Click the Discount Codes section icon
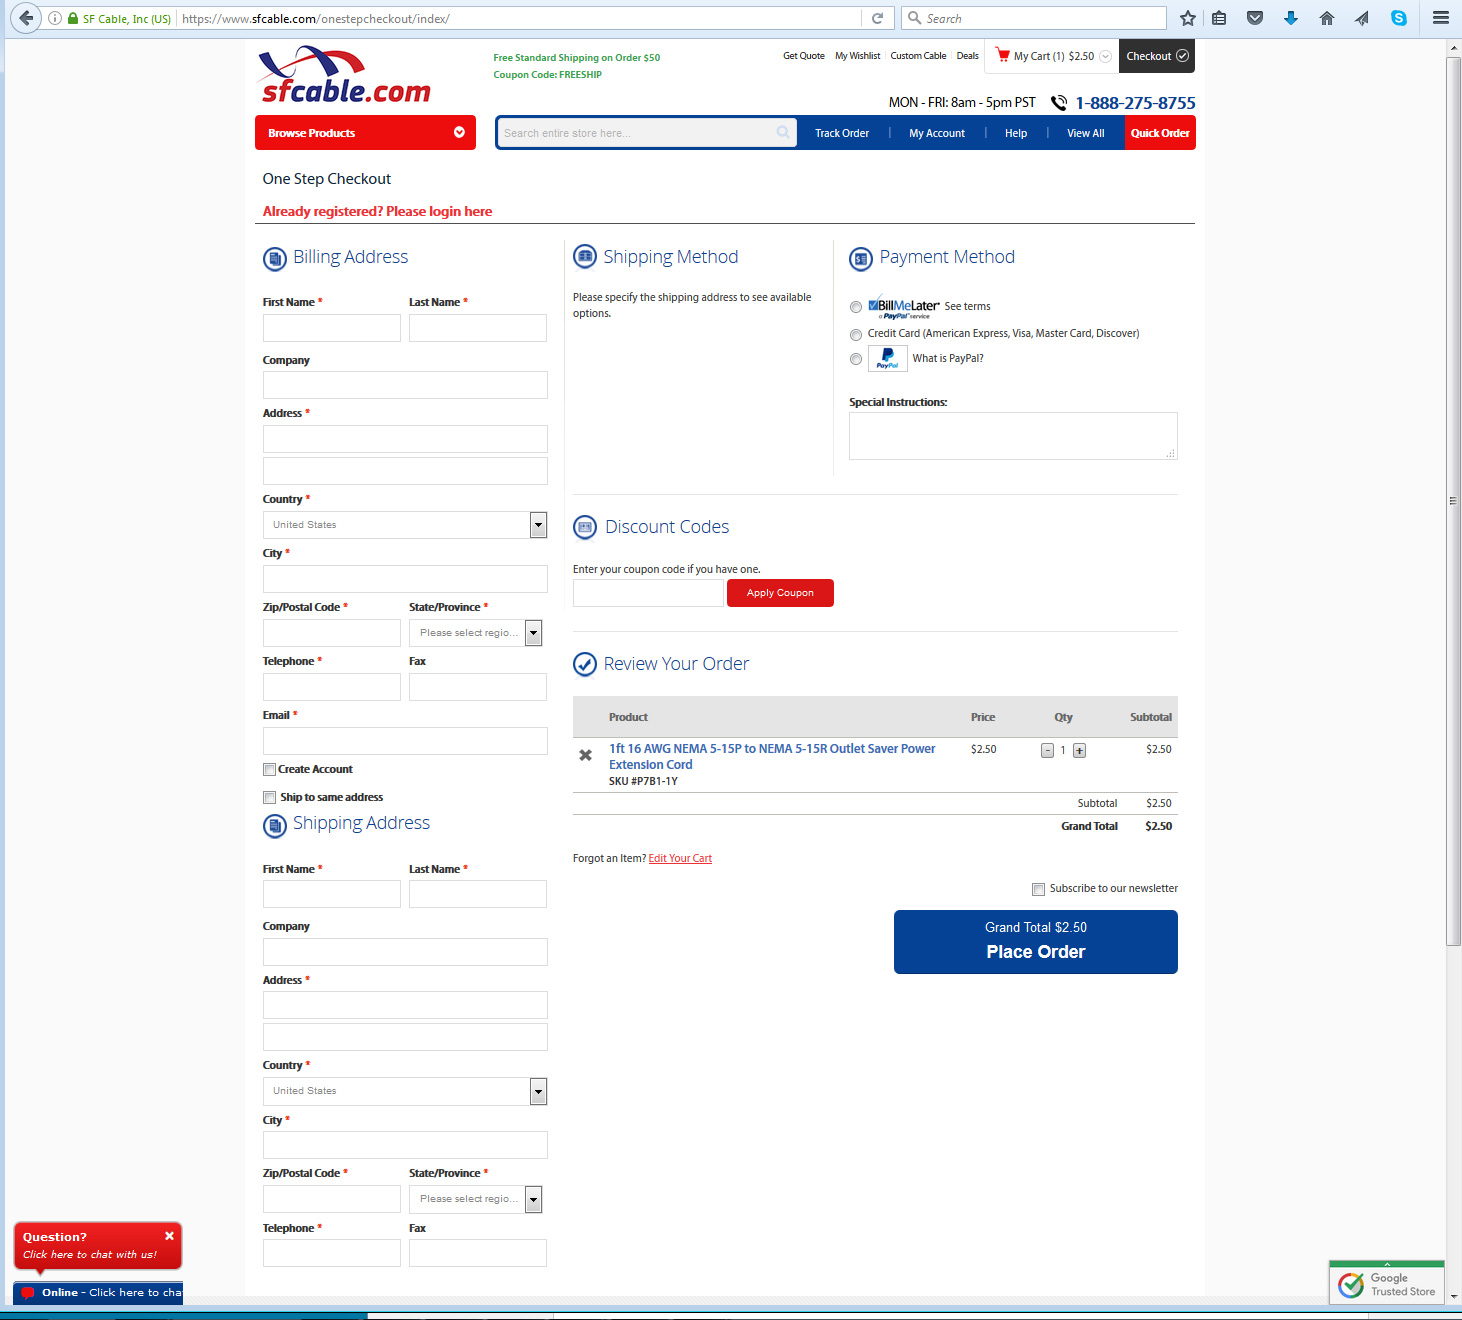 tap(585, 527)
